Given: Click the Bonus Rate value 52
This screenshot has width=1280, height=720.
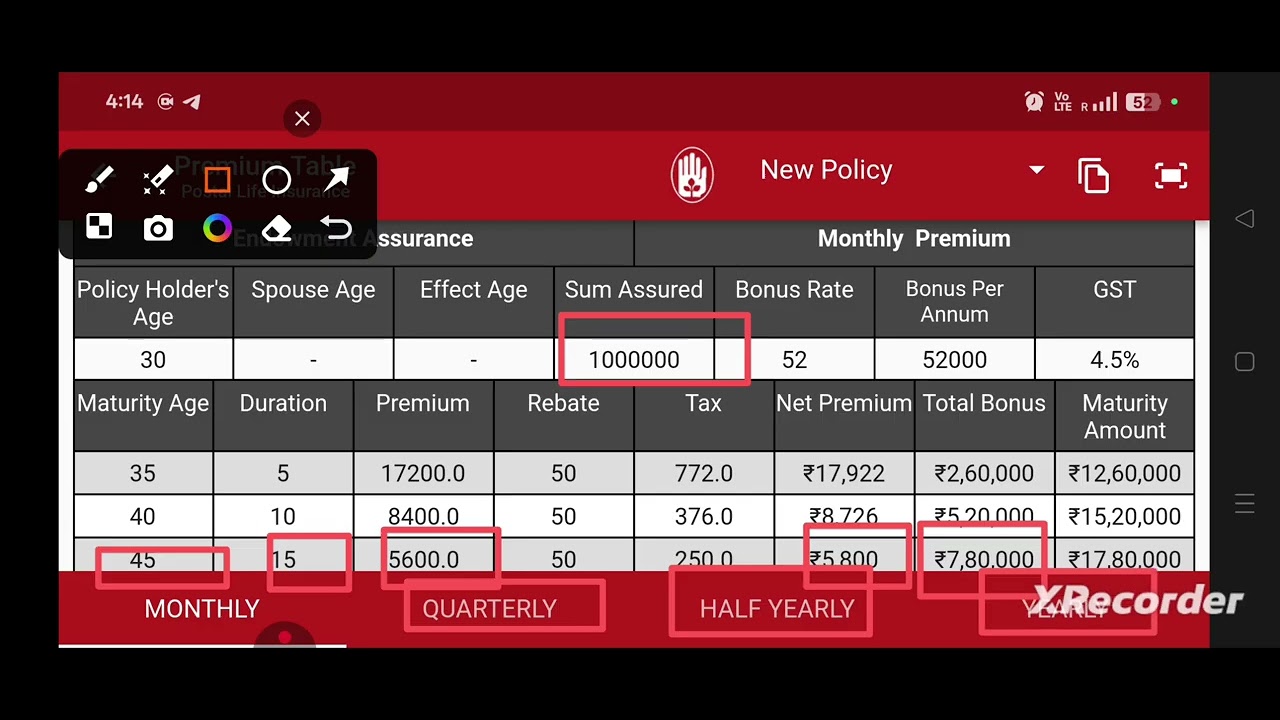Looking at the screenshot, I should pyautogui.click(x=794, y=360).
